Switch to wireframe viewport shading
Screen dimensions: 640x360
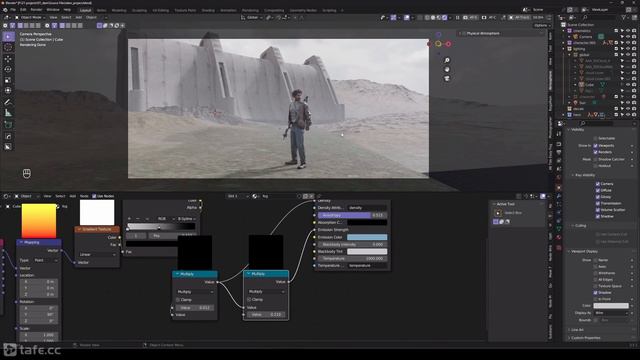click(427, 18)
